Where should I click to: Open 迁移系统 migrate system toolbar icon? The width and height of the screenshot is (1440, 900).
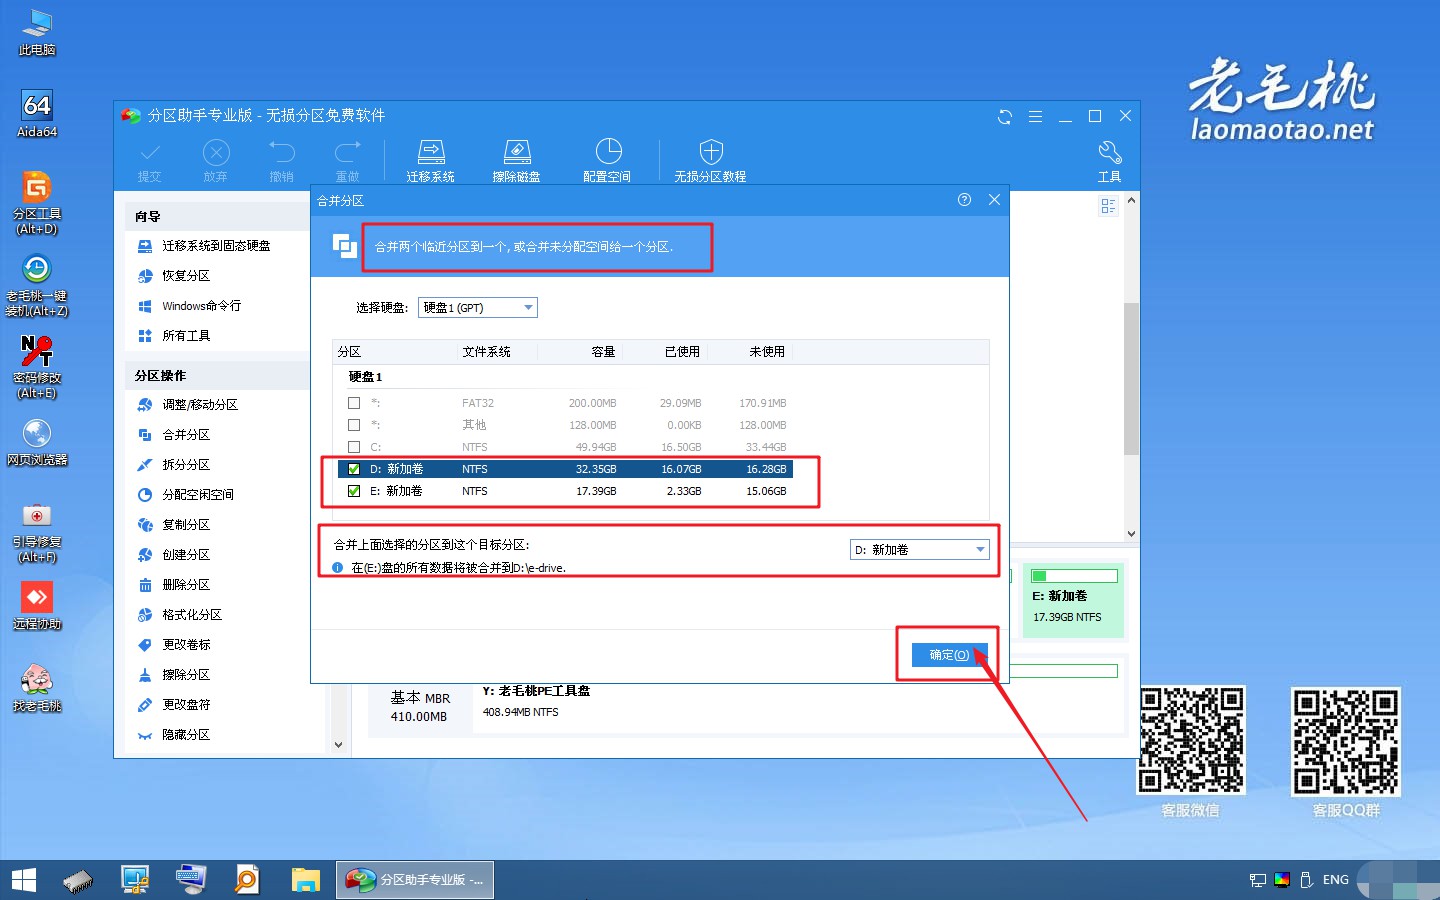[x=431, y=160]
